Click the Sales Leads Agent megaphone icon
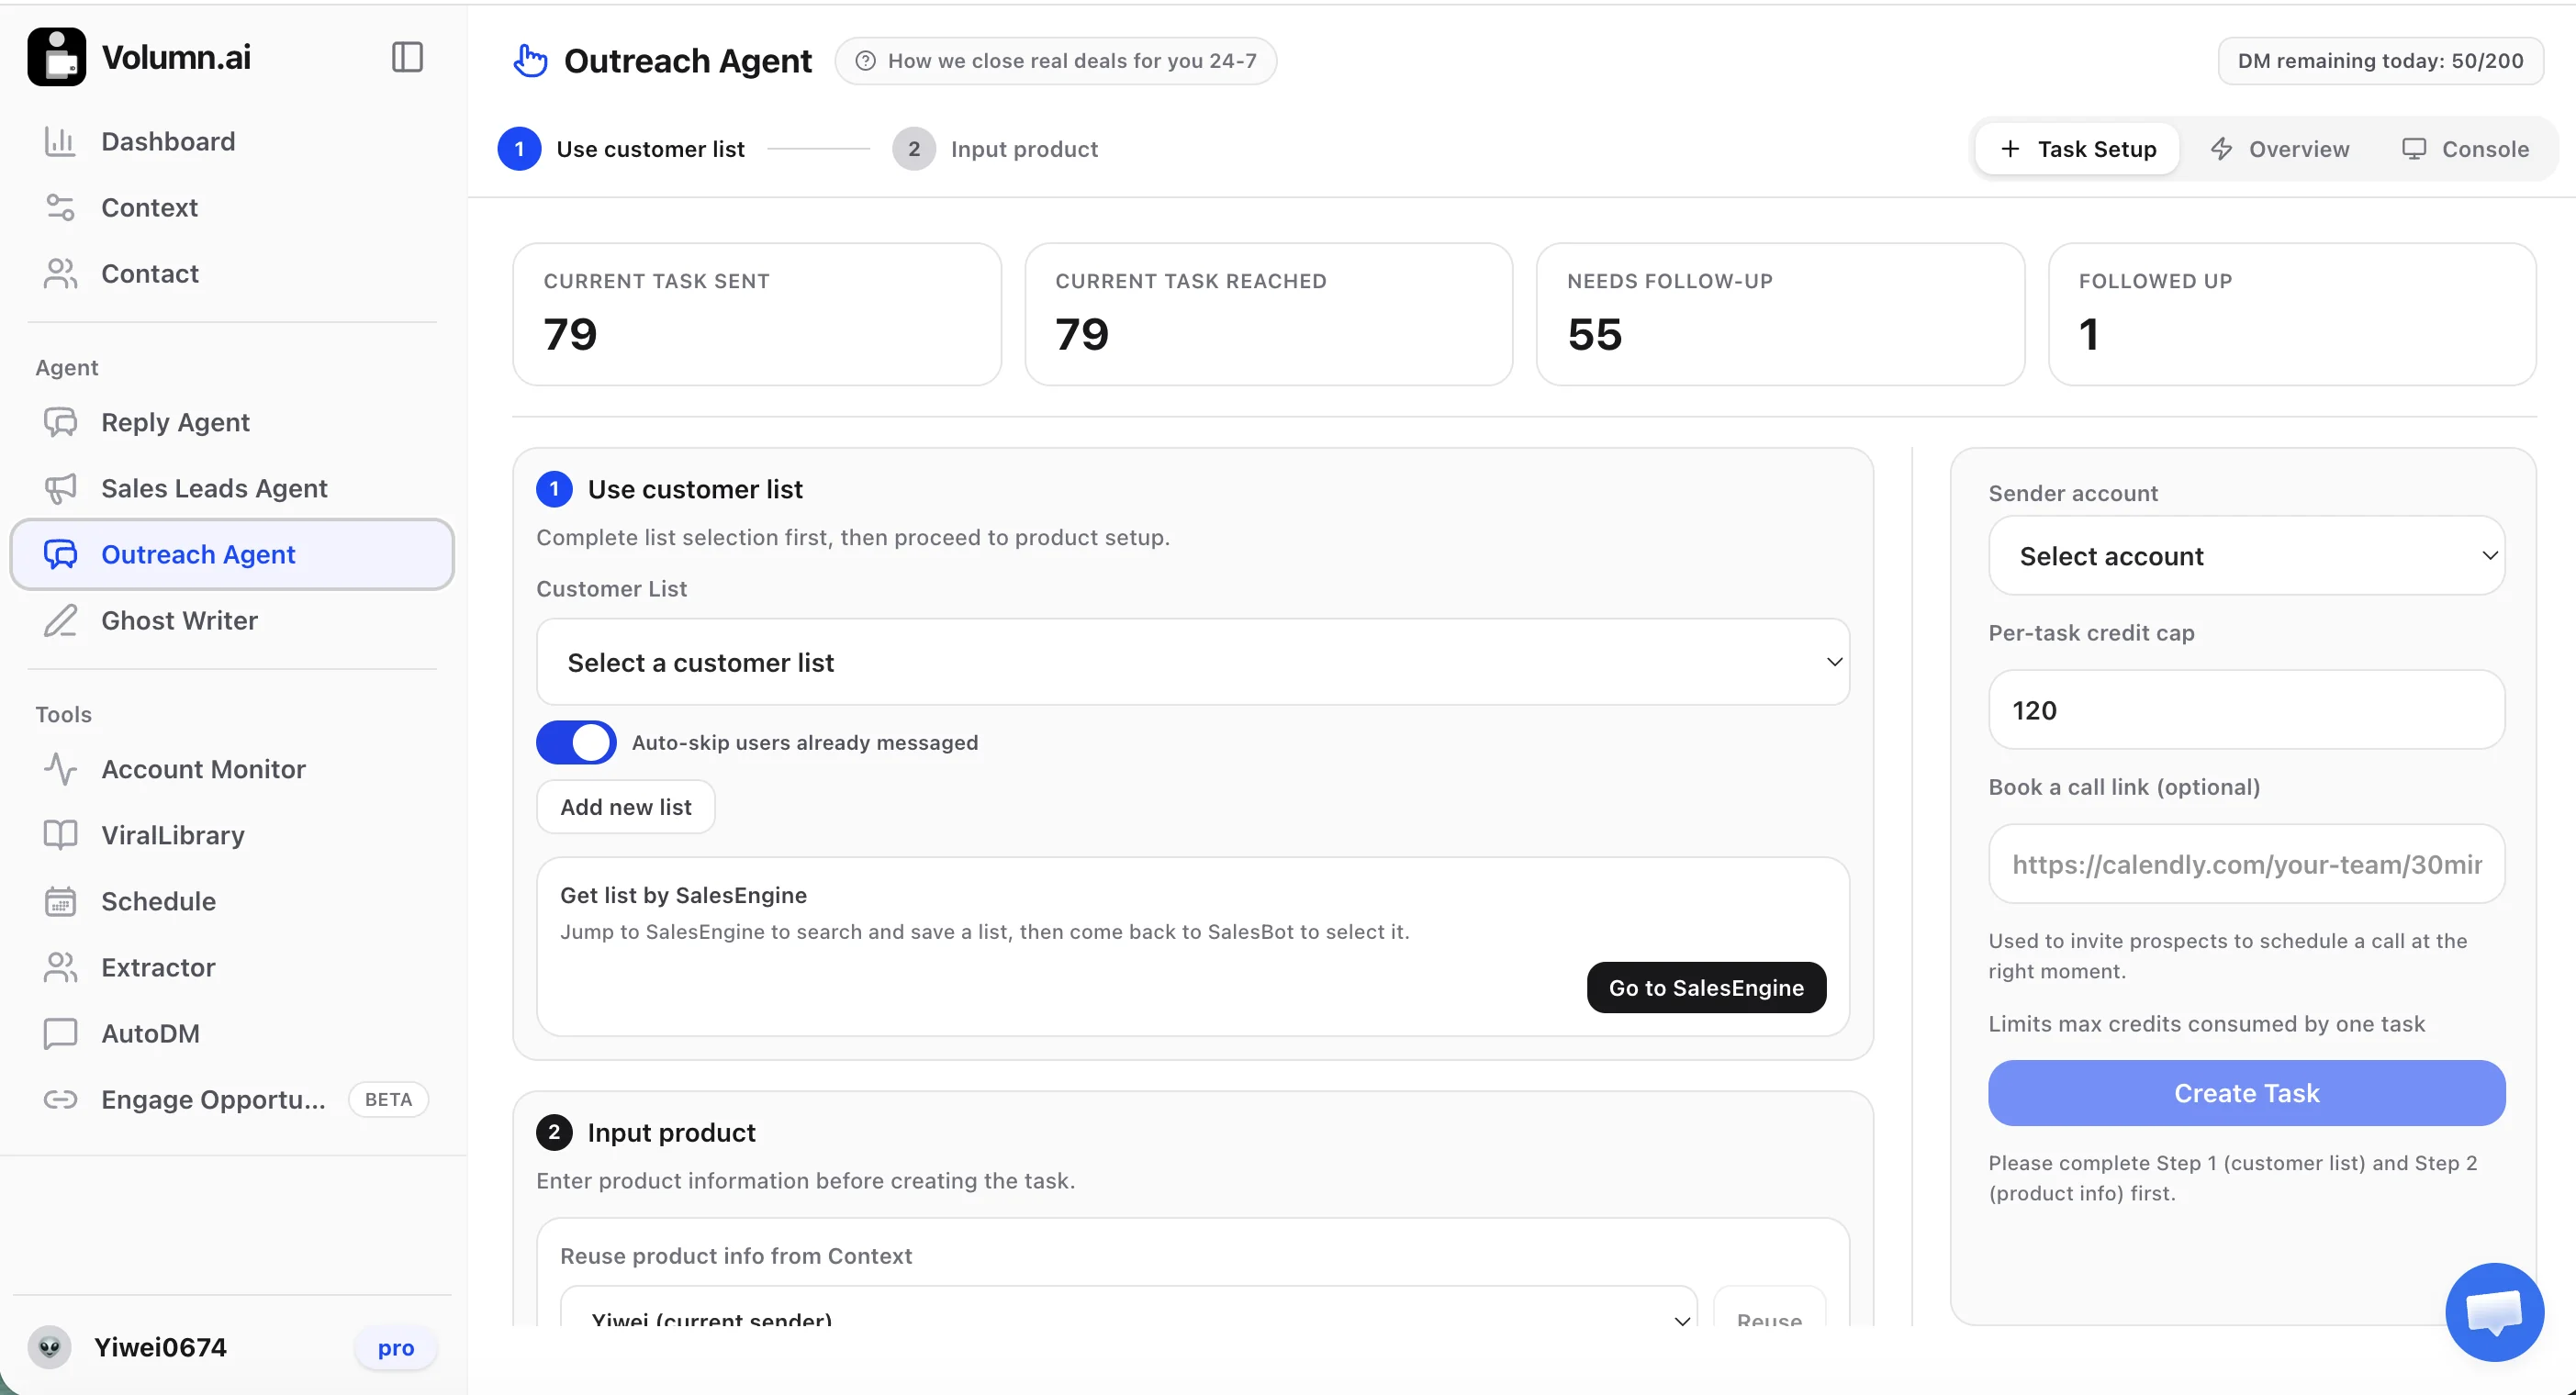This screenshot has height=1395, width=2576. click(60, 489)
